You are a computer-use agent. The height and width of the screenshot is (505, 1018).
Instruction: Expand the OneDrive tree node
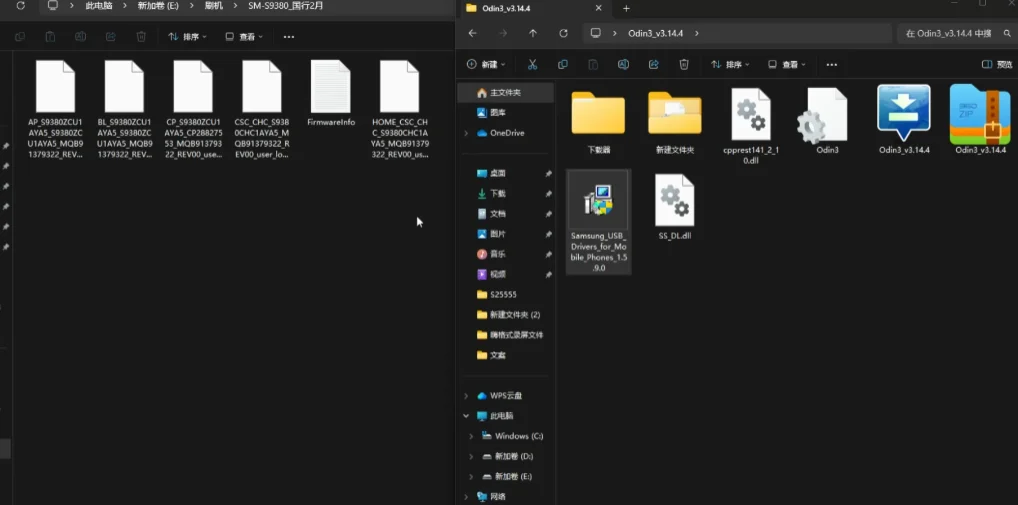point(466,133)
